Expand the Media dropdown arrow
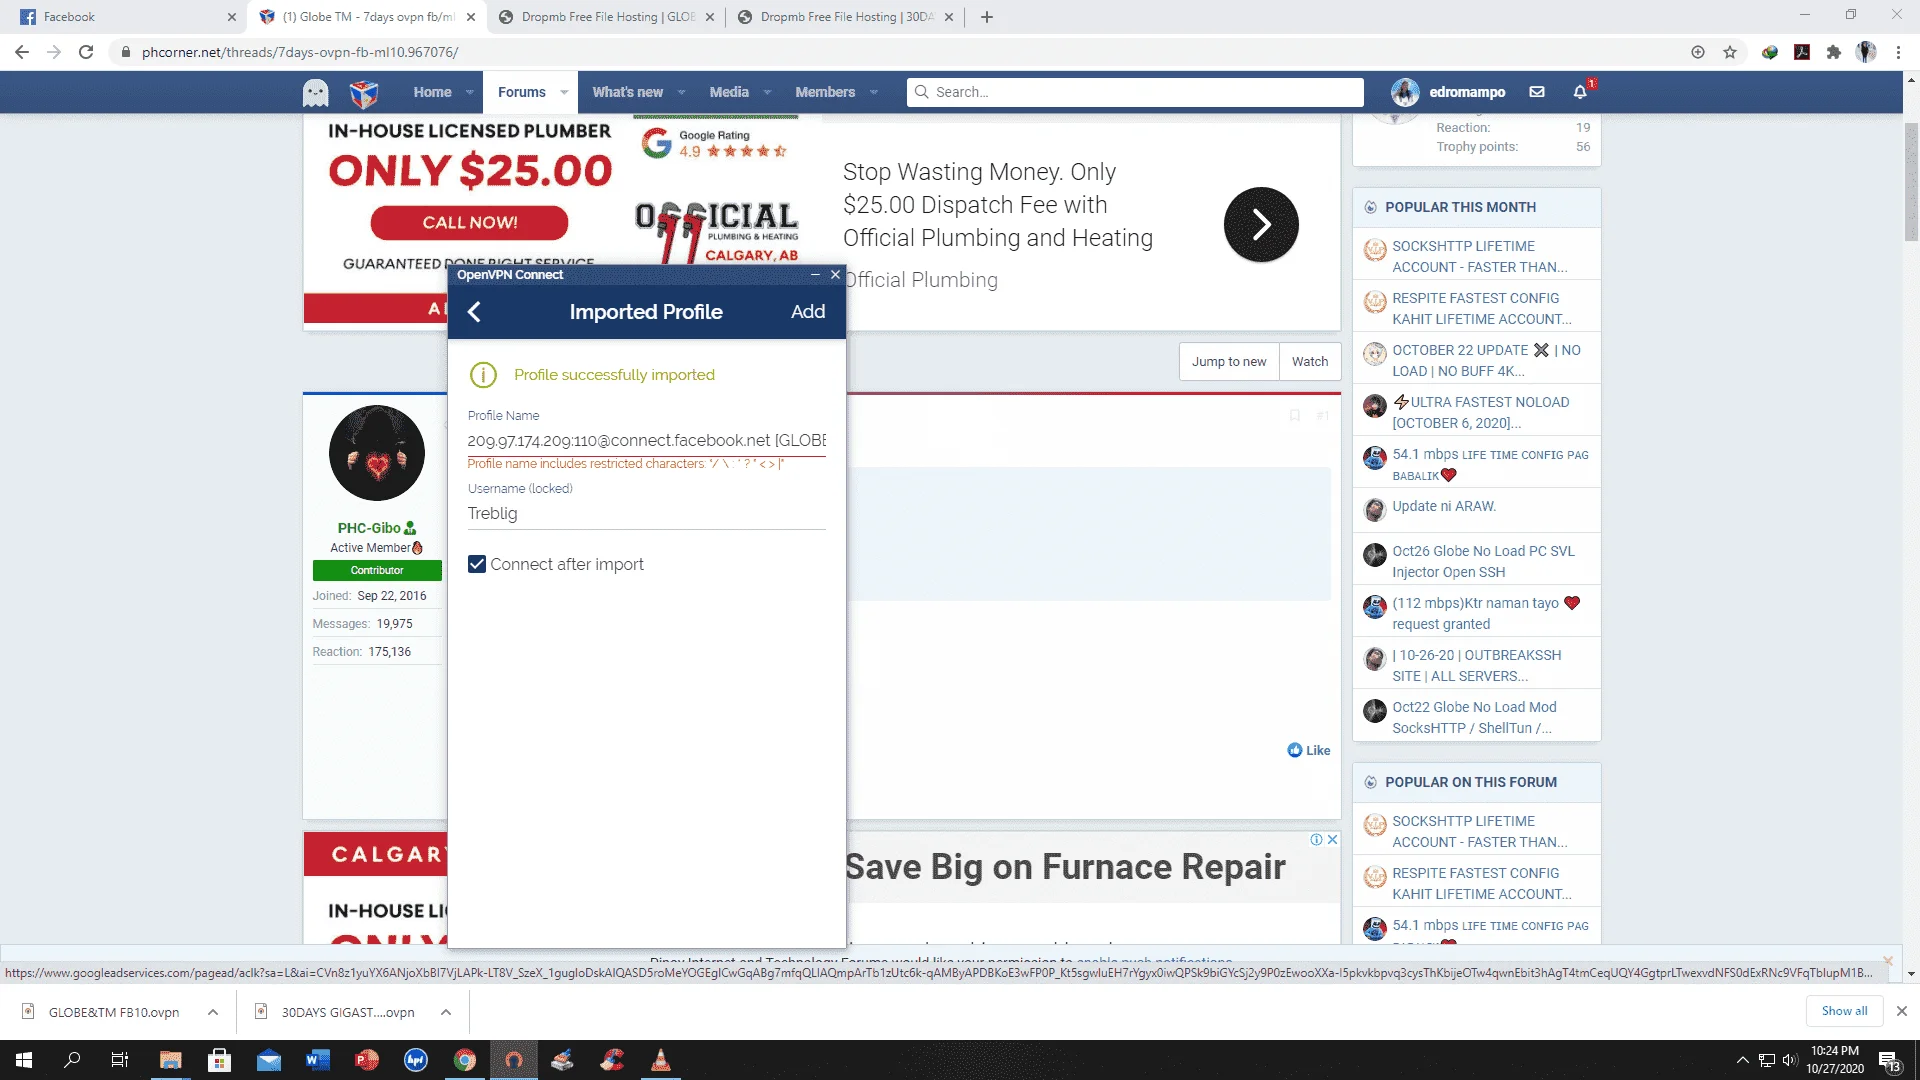 click(767, 92)
